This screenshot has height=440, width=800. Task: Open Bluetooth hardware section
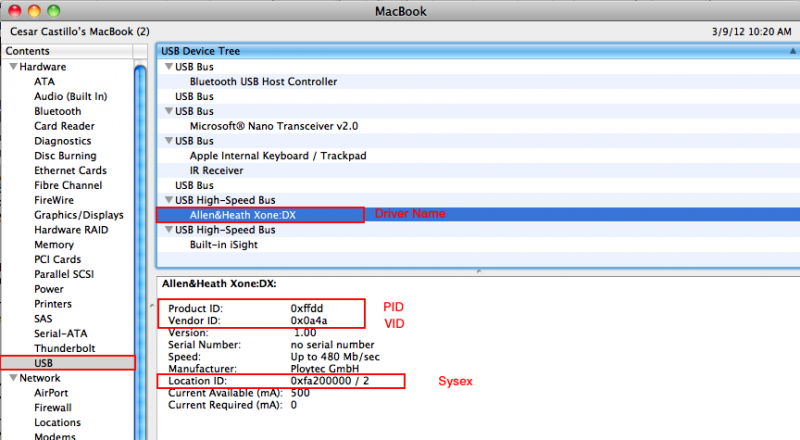(58, 111)
